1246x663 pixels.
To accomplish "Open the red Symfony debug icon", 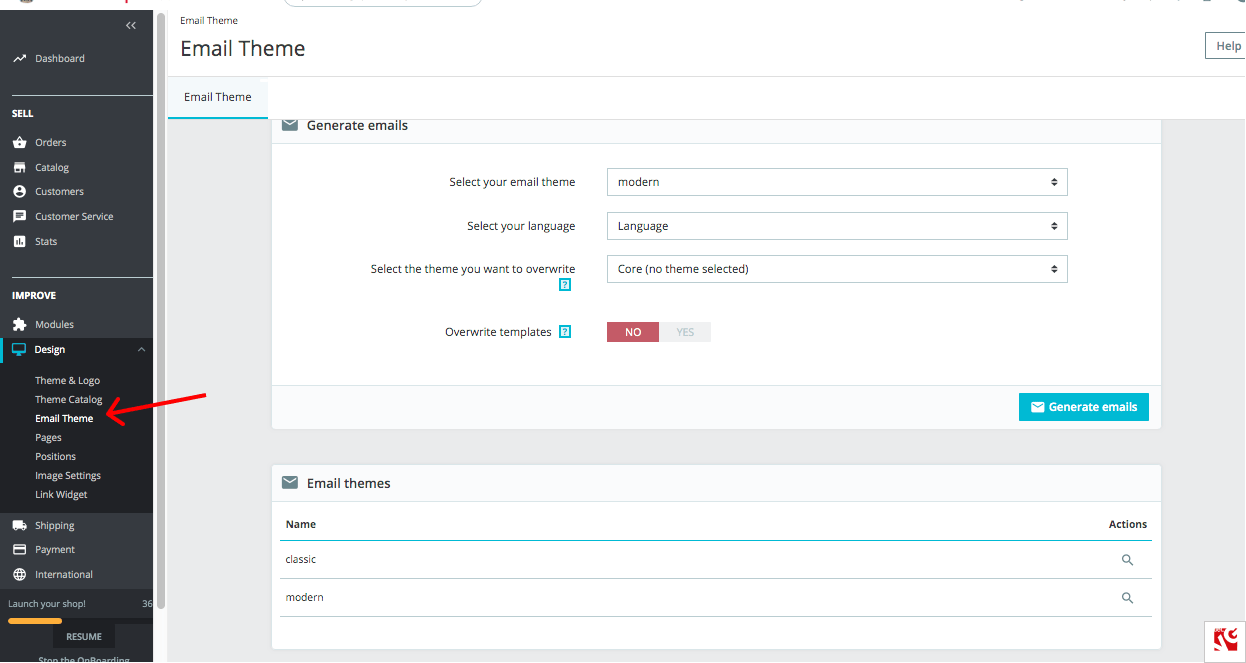I will pos(1225,641).
